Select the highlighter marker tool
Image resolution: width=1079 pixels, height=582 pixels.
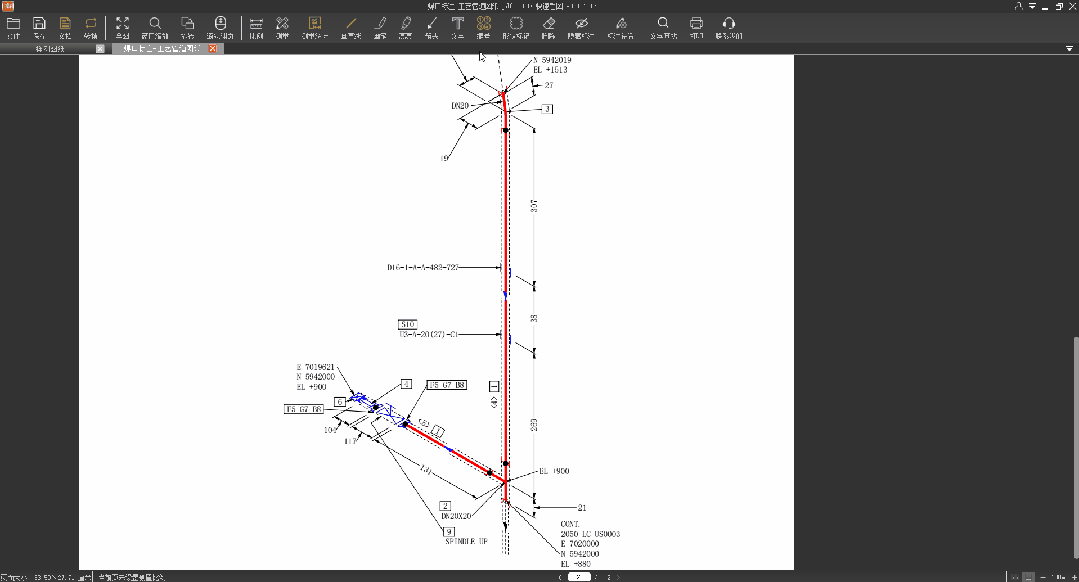click(405, 23)
